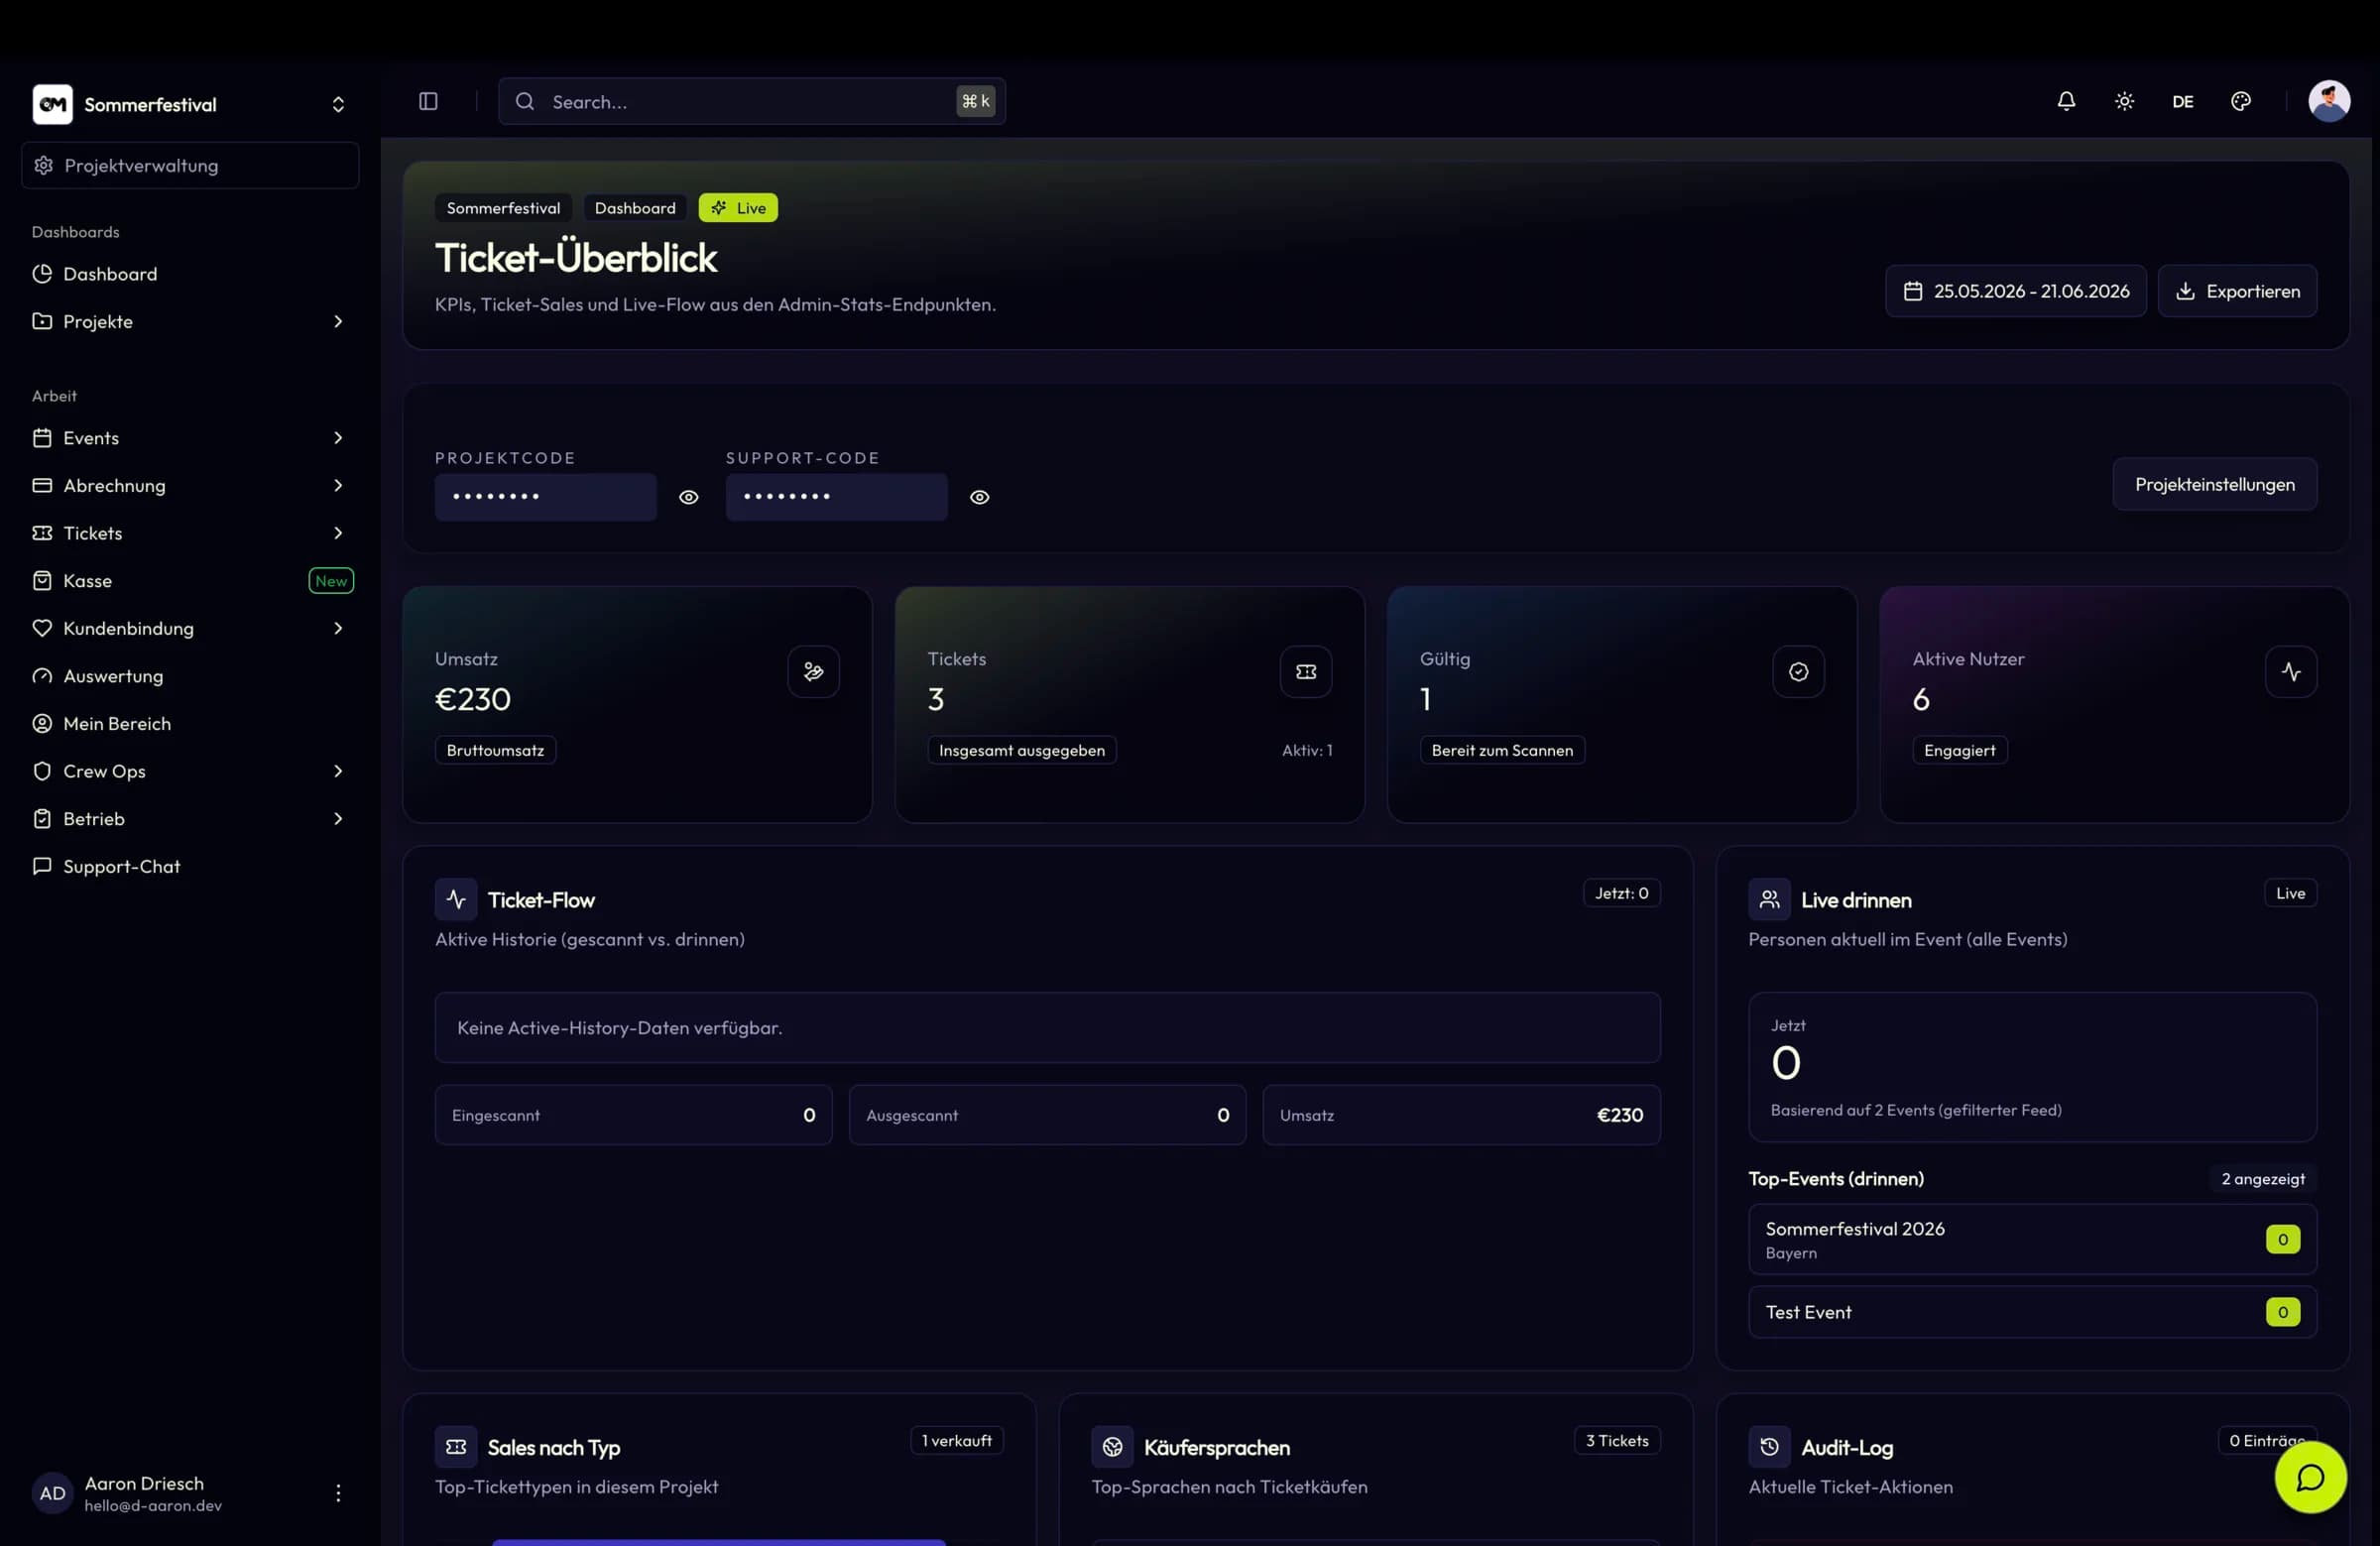The height and width of the screenshot is (1546, 2380).
Task: Open the color palette icon in header
Action: [2241, 101]
